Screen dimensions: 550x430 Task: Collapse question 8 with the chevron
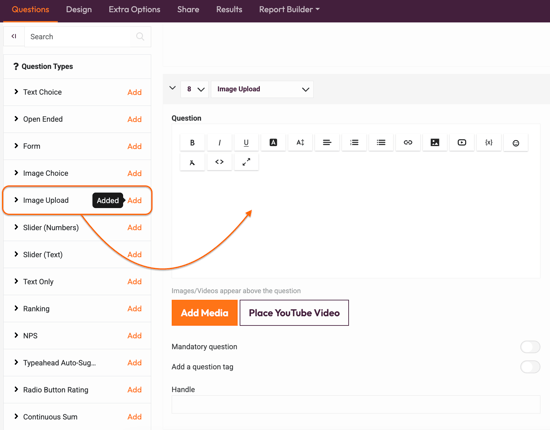pyautogui.click(x=173, y=88)
